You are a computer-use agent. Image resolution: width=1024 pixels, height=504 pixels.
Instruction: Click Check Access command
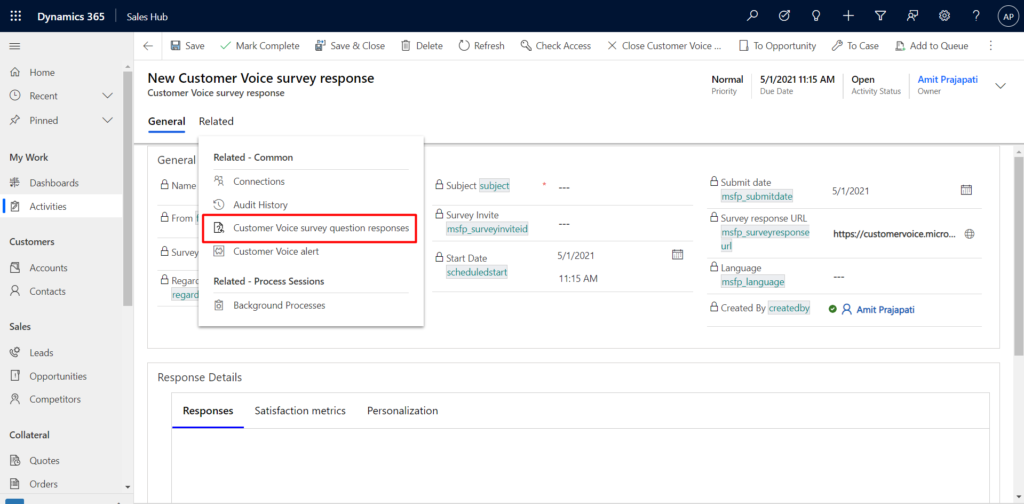556,46
